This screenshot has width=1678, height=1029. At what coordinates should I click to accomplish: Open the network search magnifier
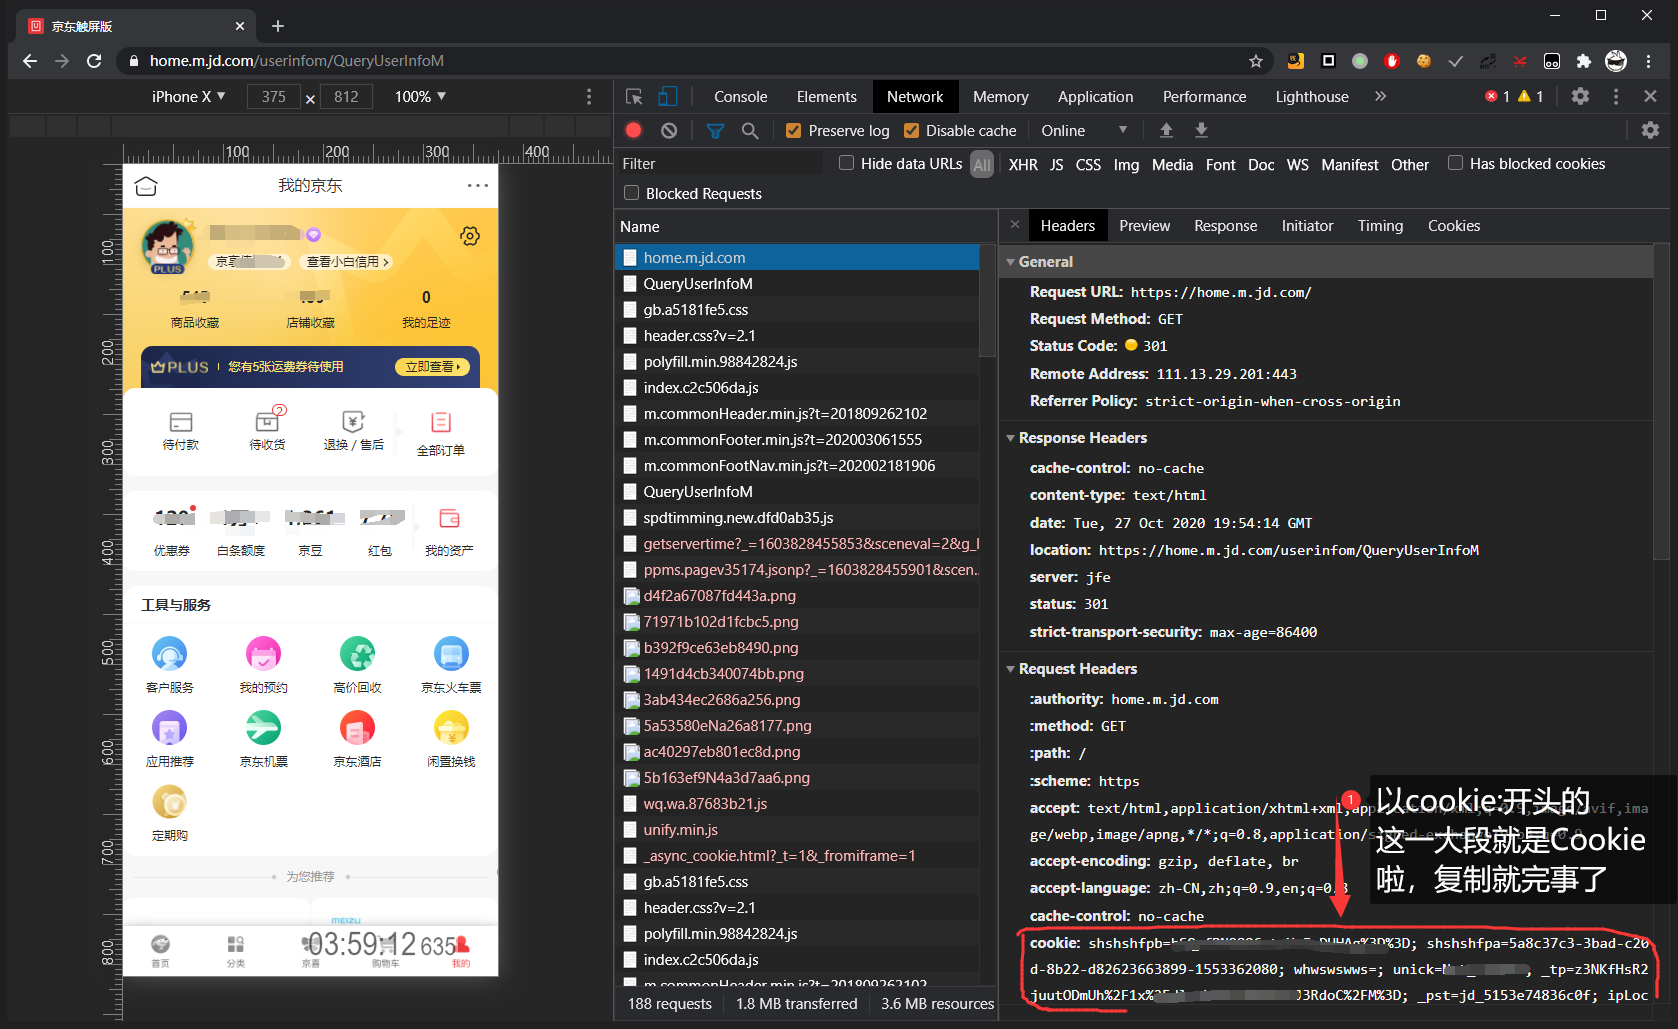pyautogui.click(x=750, y=130)
